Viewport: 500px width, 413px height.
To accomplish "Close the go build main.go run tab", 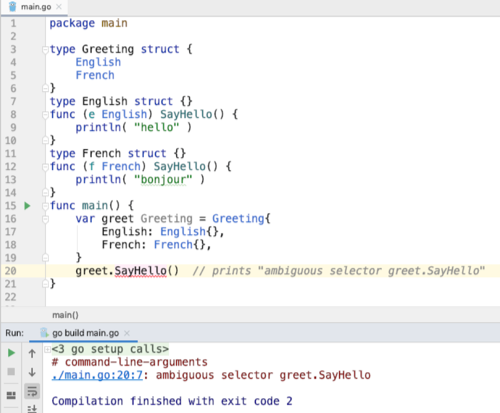I will 127,333.
